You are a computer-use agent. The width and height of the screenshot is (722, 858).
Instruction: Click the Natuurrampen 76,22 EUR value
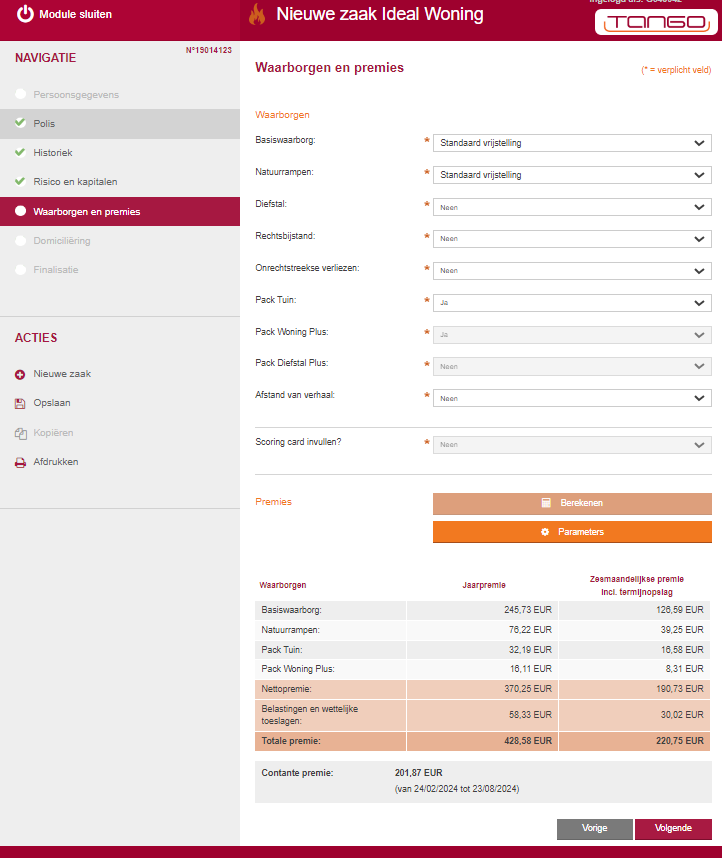[530, 630]
